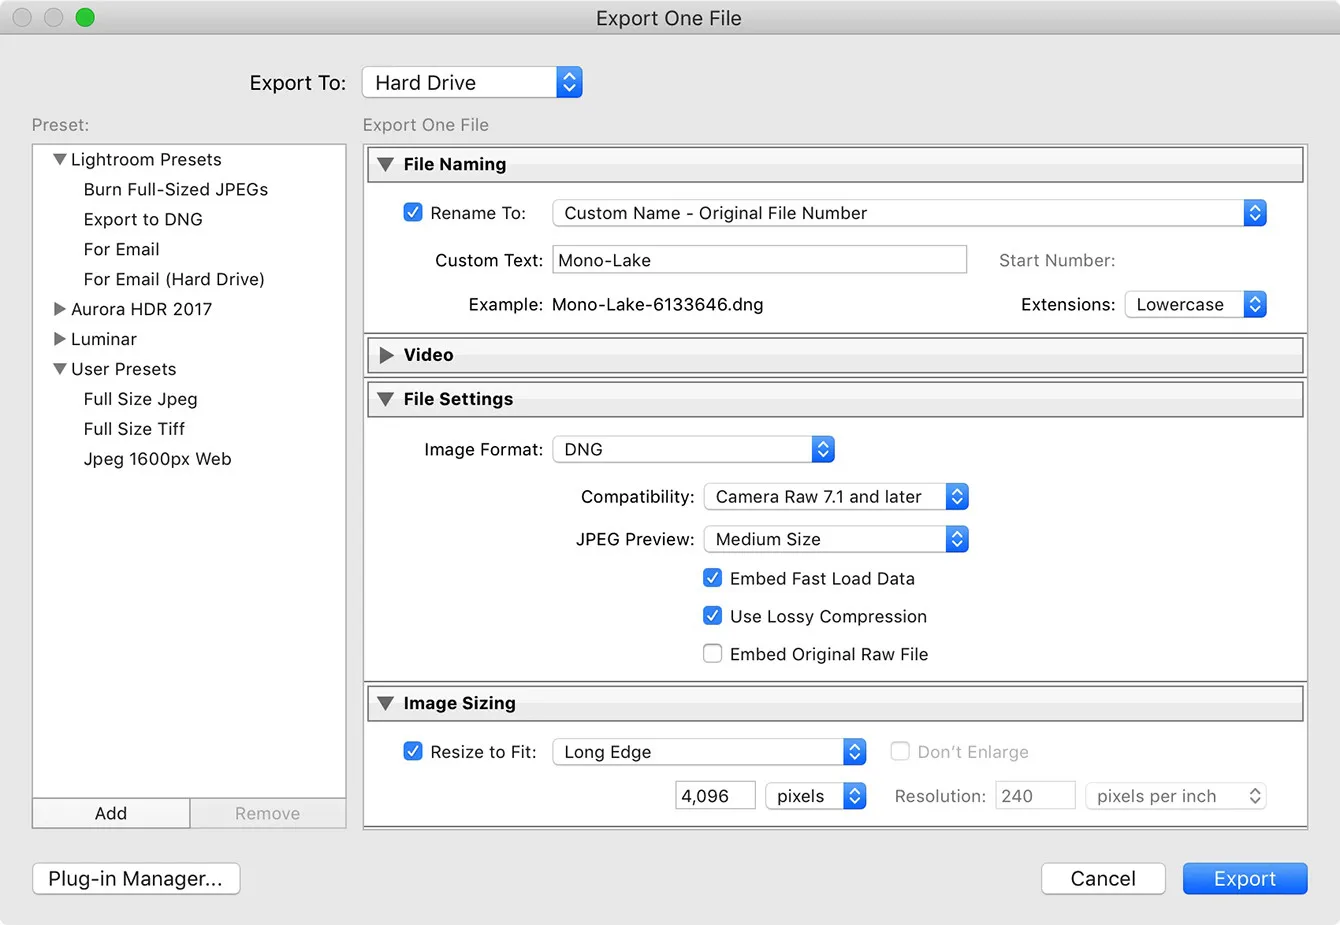This screenshot has height=925, width=1340.
Task: Collapse the Lightroom Presets folder
Action: pos(60,160)
